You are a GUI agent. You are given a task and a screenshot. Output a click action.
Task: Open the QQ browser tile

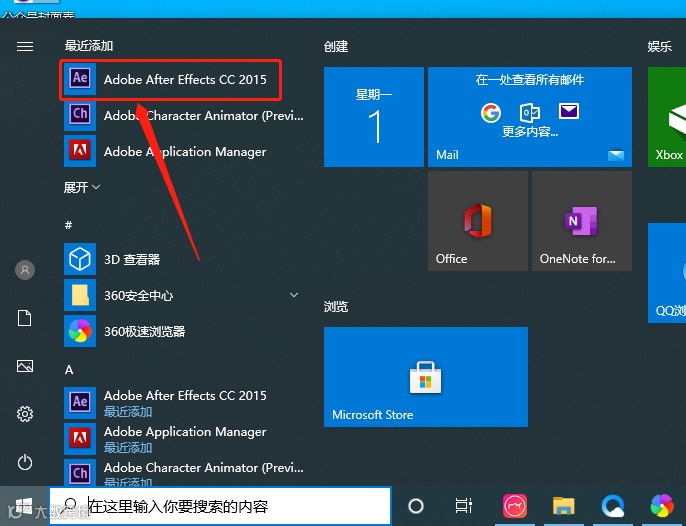(667, 273)
